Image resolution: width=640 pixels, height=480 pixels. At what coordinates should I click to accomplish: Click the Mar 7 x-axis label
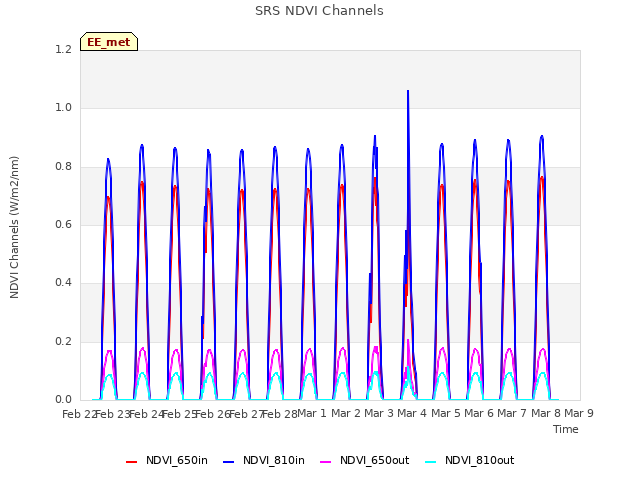512,413
